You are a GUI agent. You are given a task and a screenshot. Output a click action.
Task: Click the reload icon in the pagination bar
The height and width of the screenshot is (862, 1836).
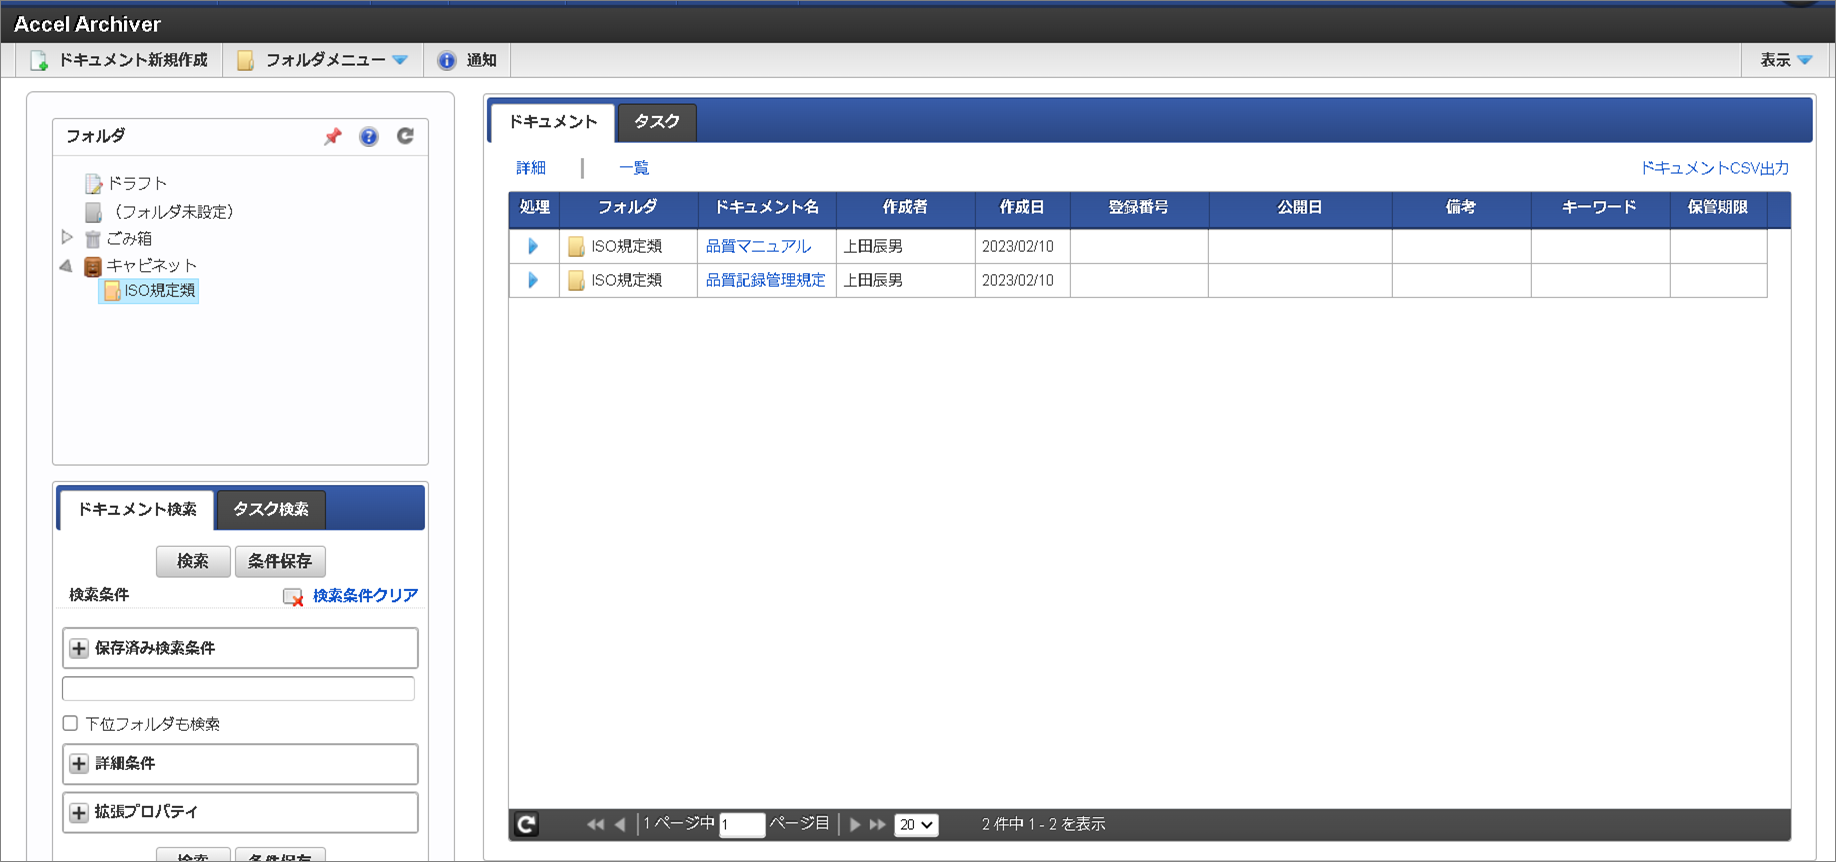(526, 824)
